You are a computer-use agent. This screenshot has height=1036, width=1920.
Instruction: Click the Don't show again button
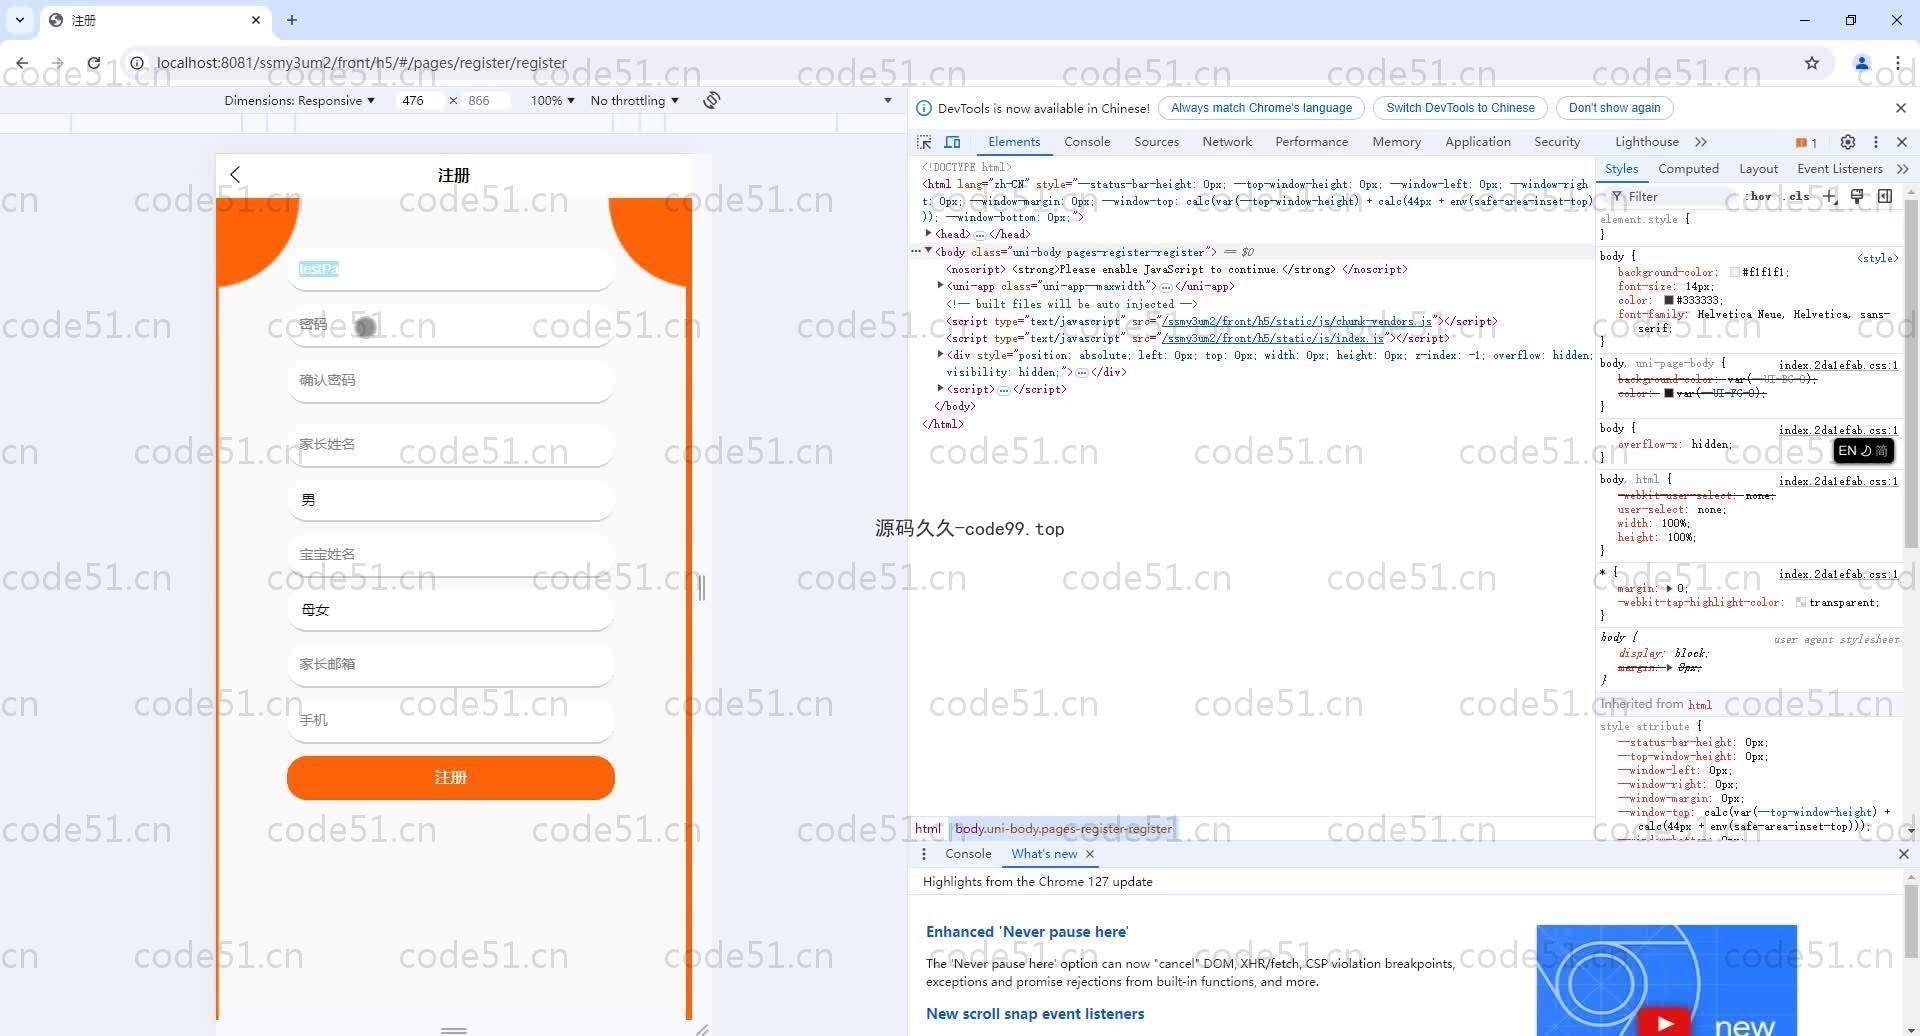(x=1614, y=108)
